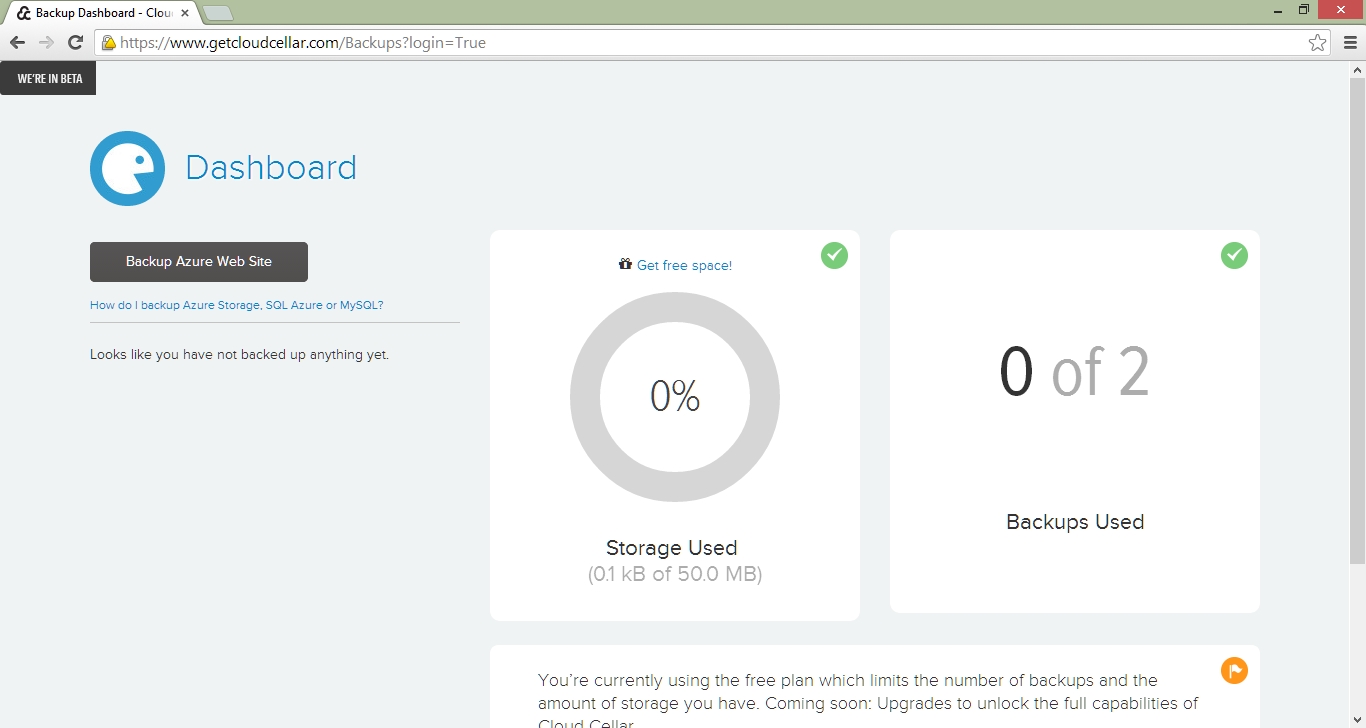Click the Cloud Cellar logo icon
Image resolution: width=1366 pixels, height=728 pixels.
(127, 168)
